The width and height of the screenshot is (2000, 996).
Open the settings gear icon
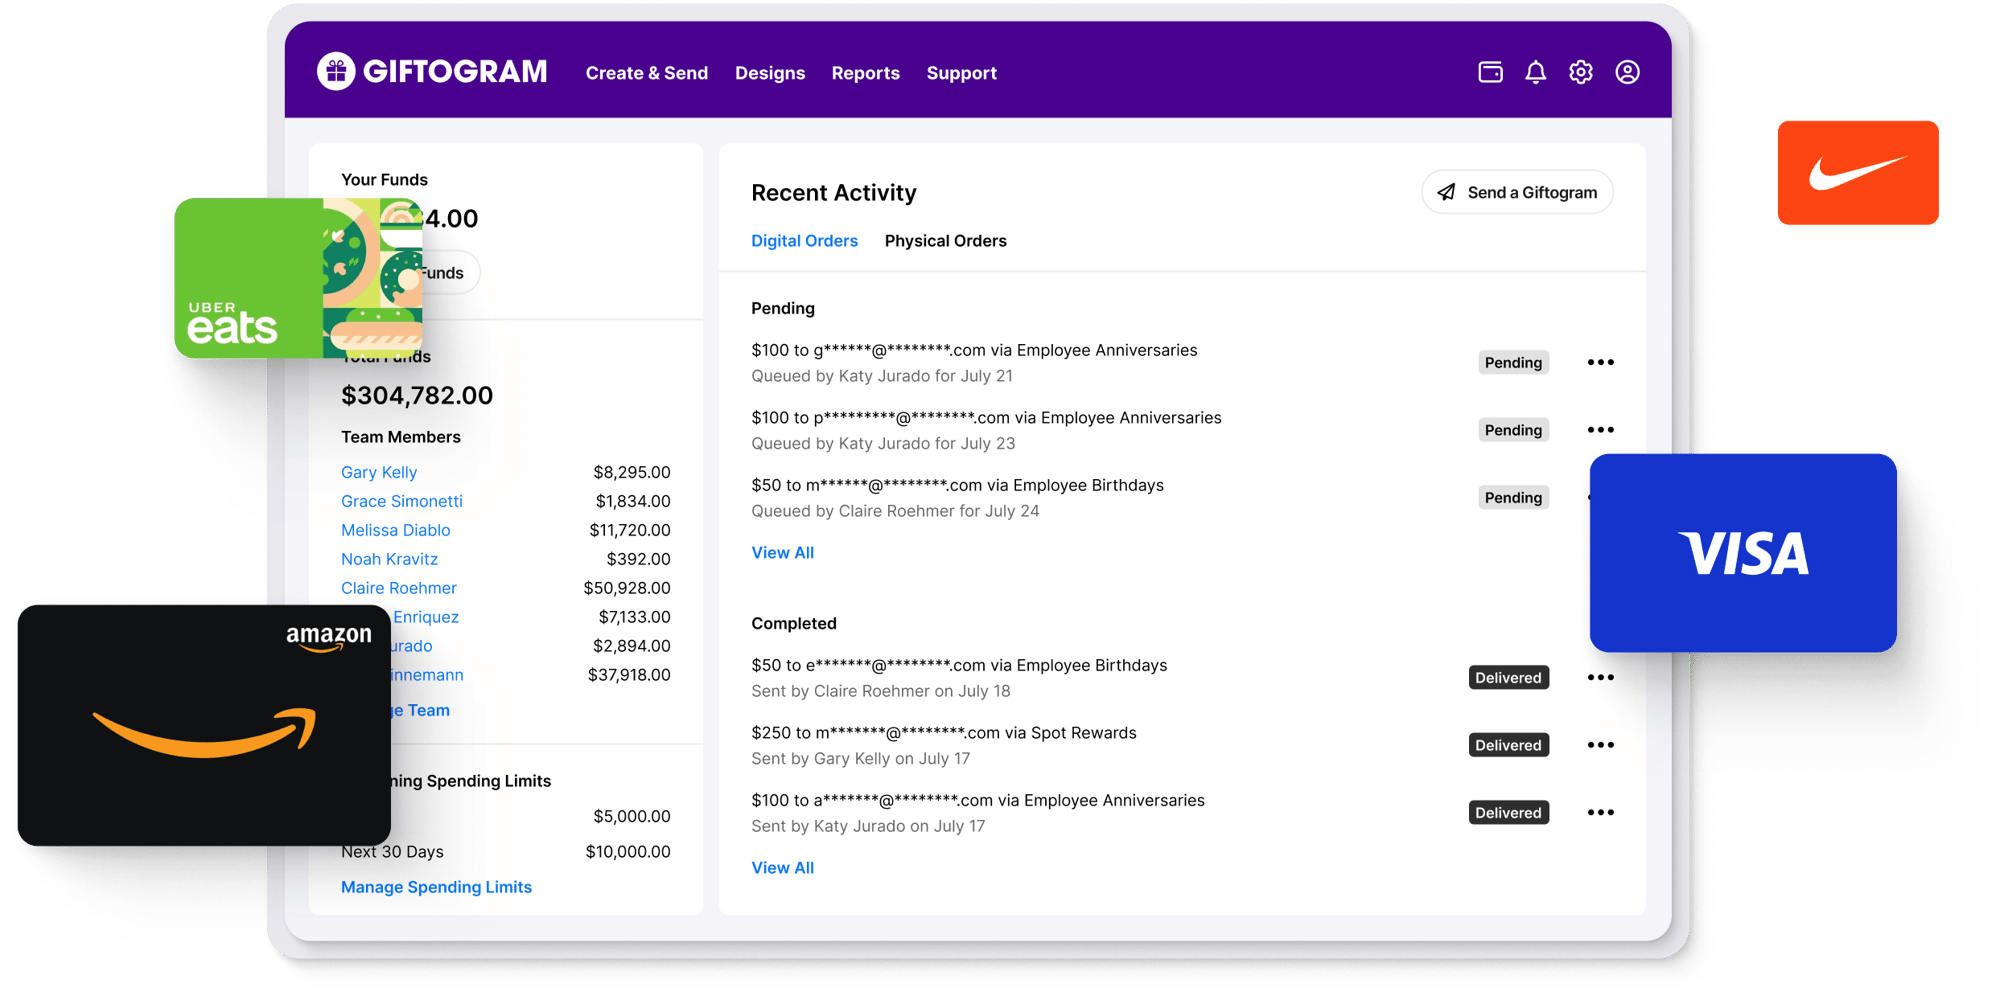tap(1581, 72)
